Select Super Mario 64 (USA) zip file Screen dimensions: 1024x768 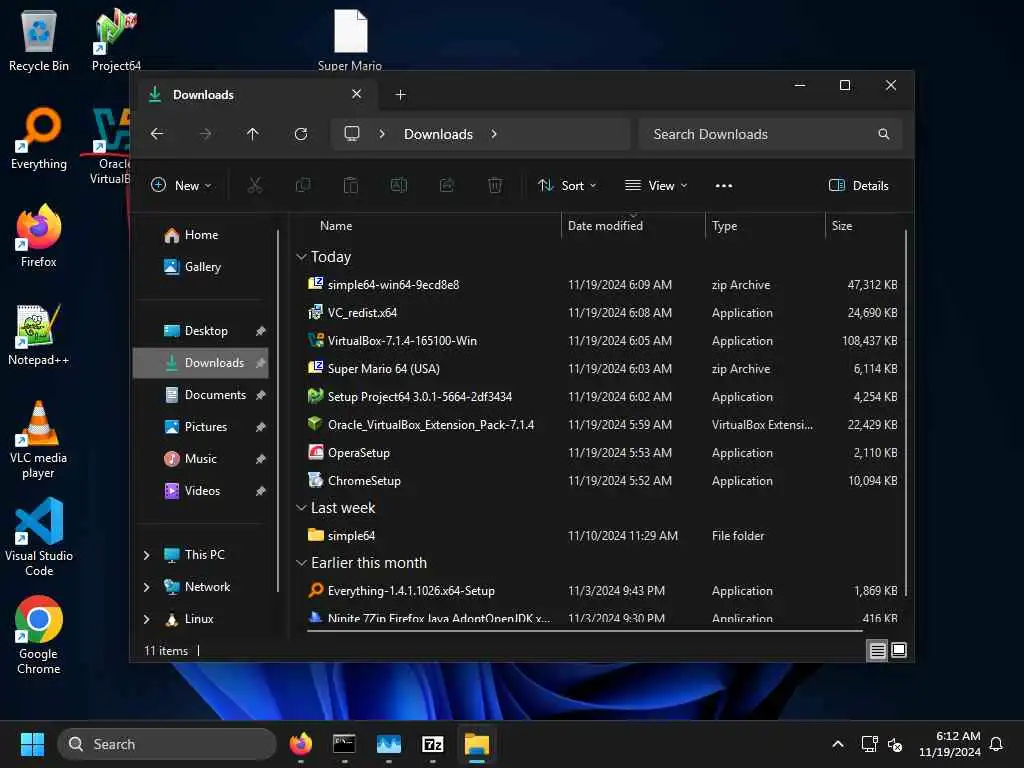(x=601, y=369)
